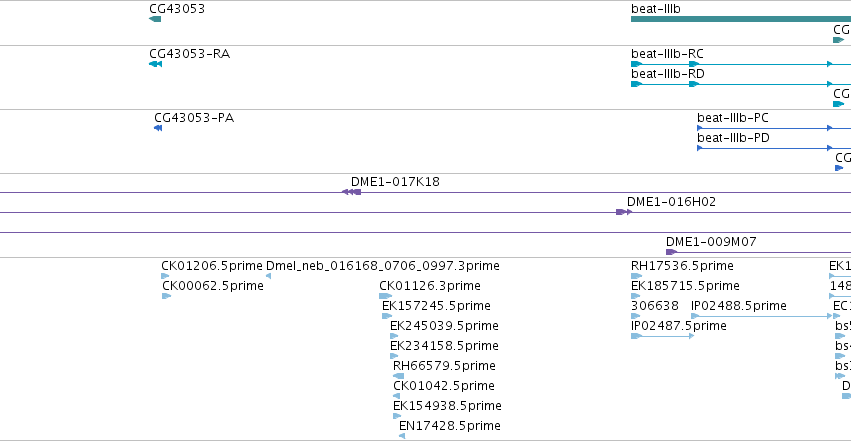Click the DME1-009M07 clone marker
851x441 pixels.
(671, 252)
